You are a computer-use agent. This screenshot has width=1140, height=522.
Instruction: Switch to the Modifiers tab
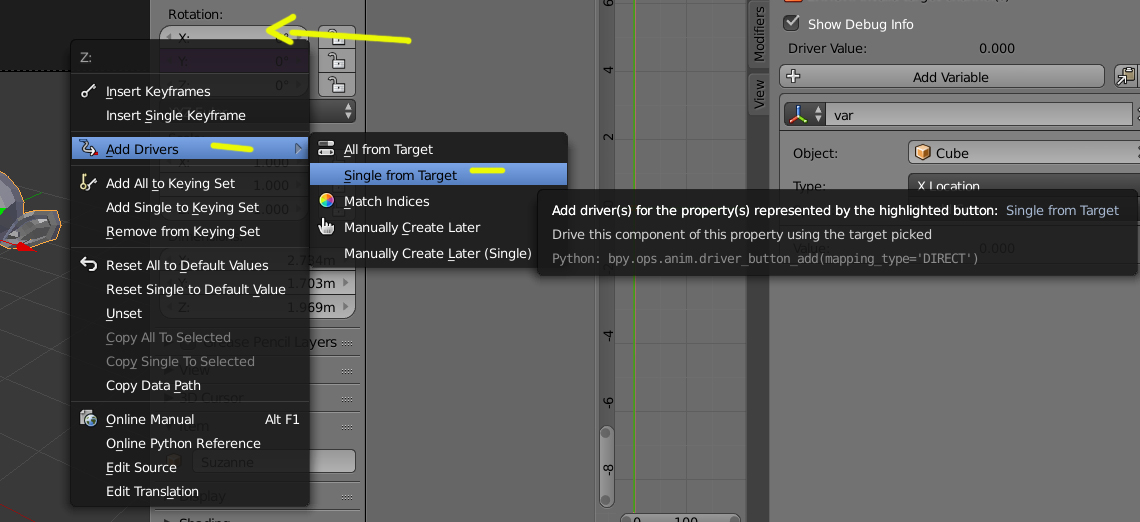758,33
